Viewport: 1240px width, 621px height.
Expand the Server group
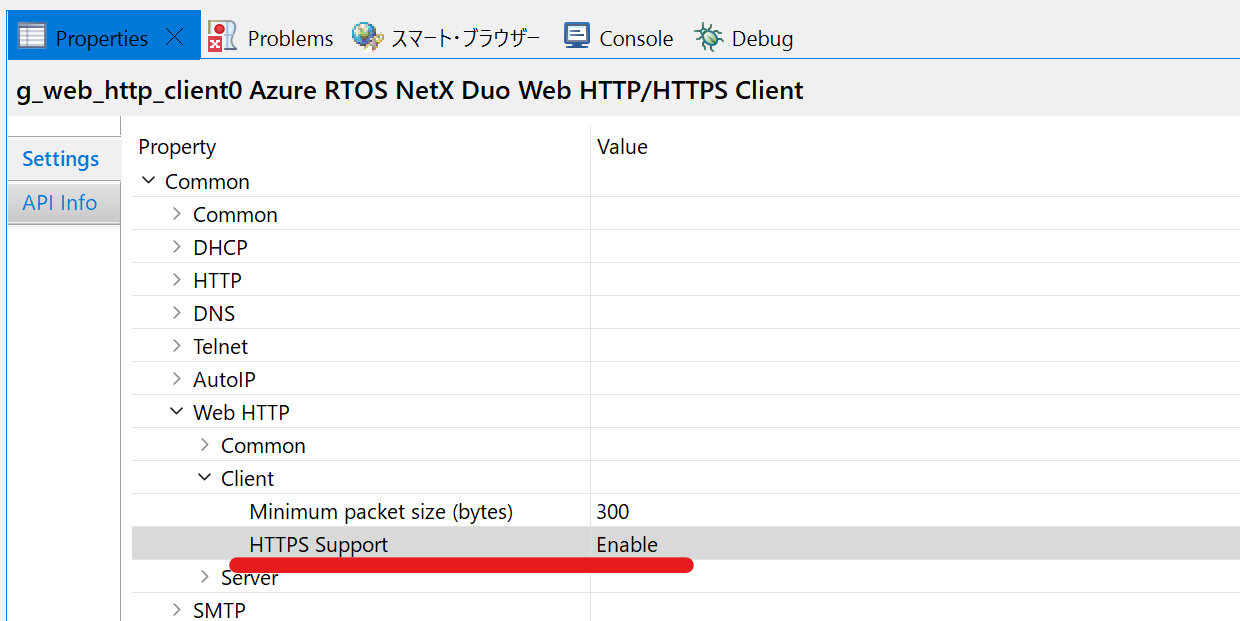point(205,577)
